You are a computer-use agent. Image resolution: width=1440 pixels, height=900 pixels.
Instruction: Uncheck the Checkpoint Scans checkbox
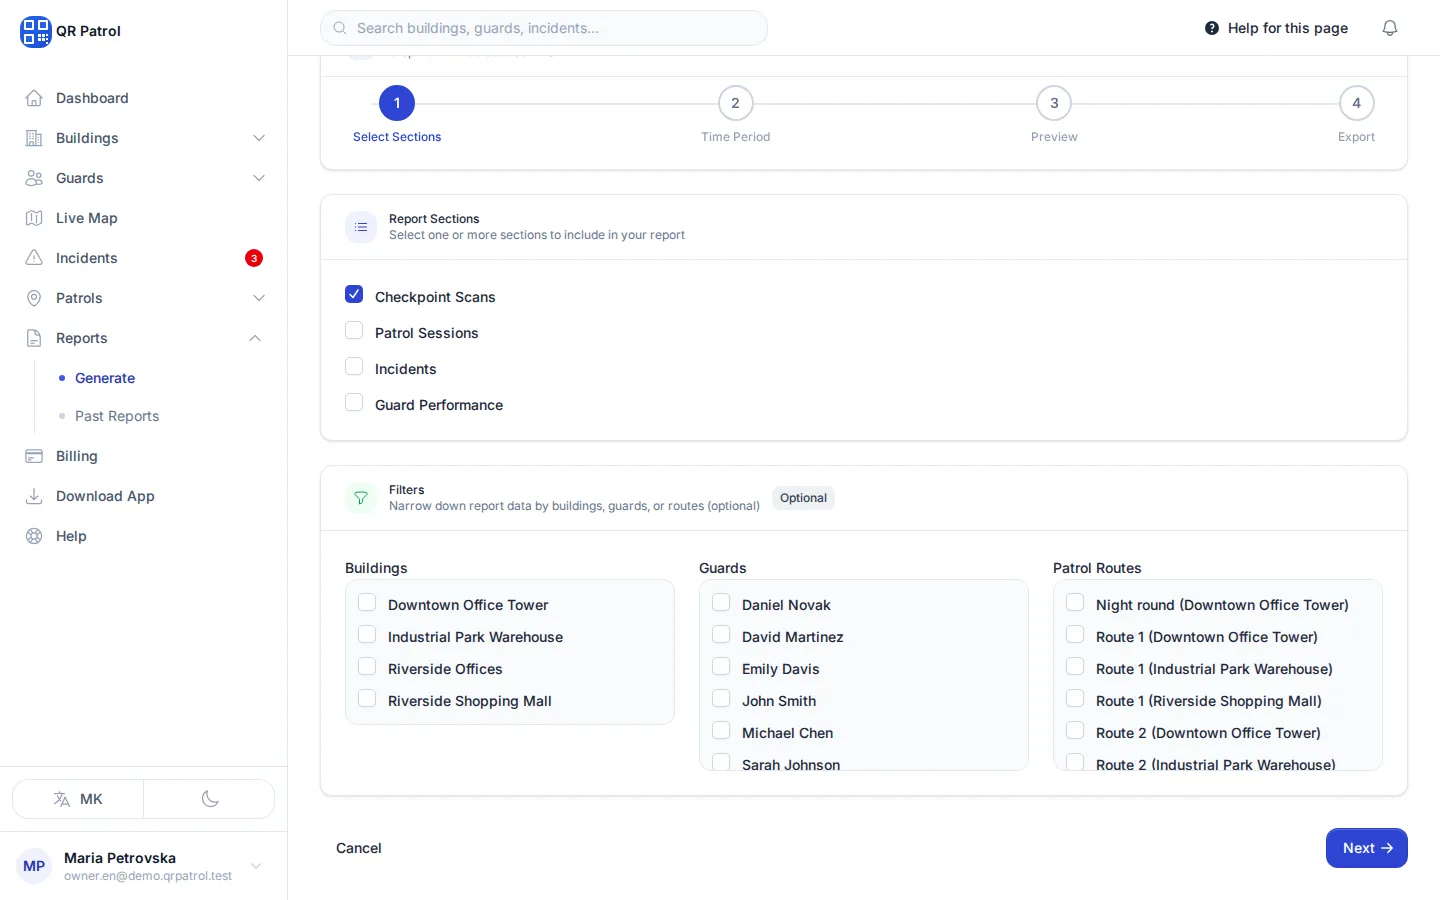(x=354, y=294)
